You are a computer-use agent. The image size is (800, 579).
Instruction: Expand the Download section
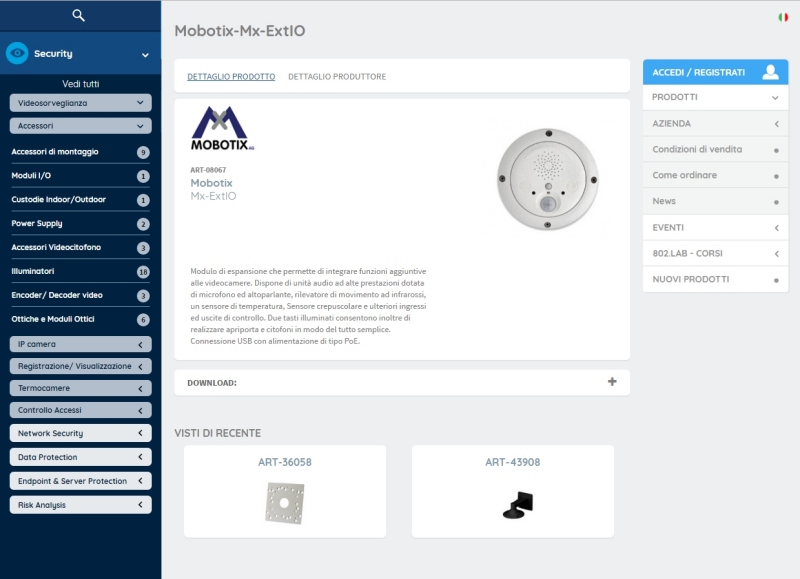pos(402,383)
